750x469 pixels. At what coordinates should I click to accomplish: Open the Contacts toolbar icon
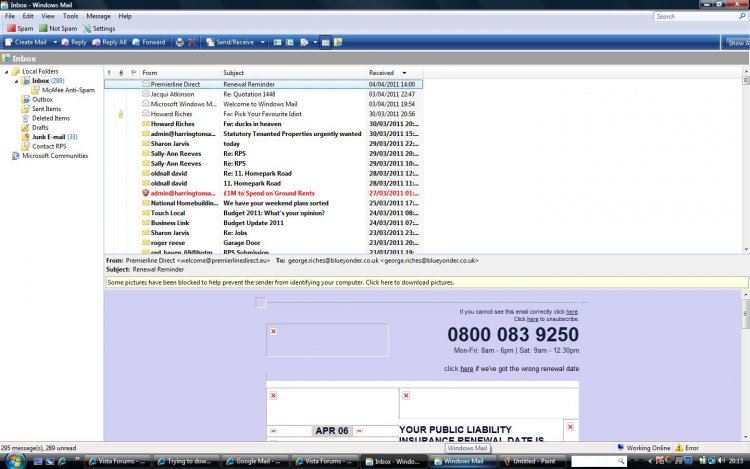pyautogui.click(x=277, y=42)
